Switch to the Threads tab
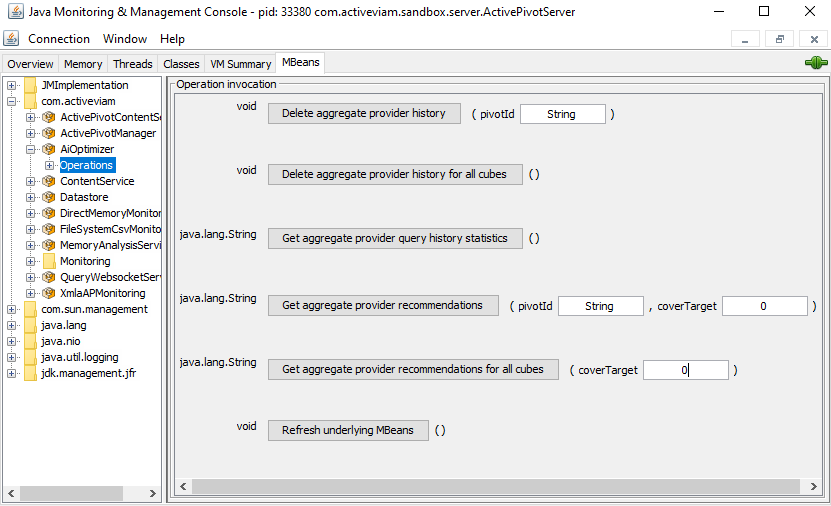Image resolution: width=831 pixels, height=506 pixels. pos(132,64)
